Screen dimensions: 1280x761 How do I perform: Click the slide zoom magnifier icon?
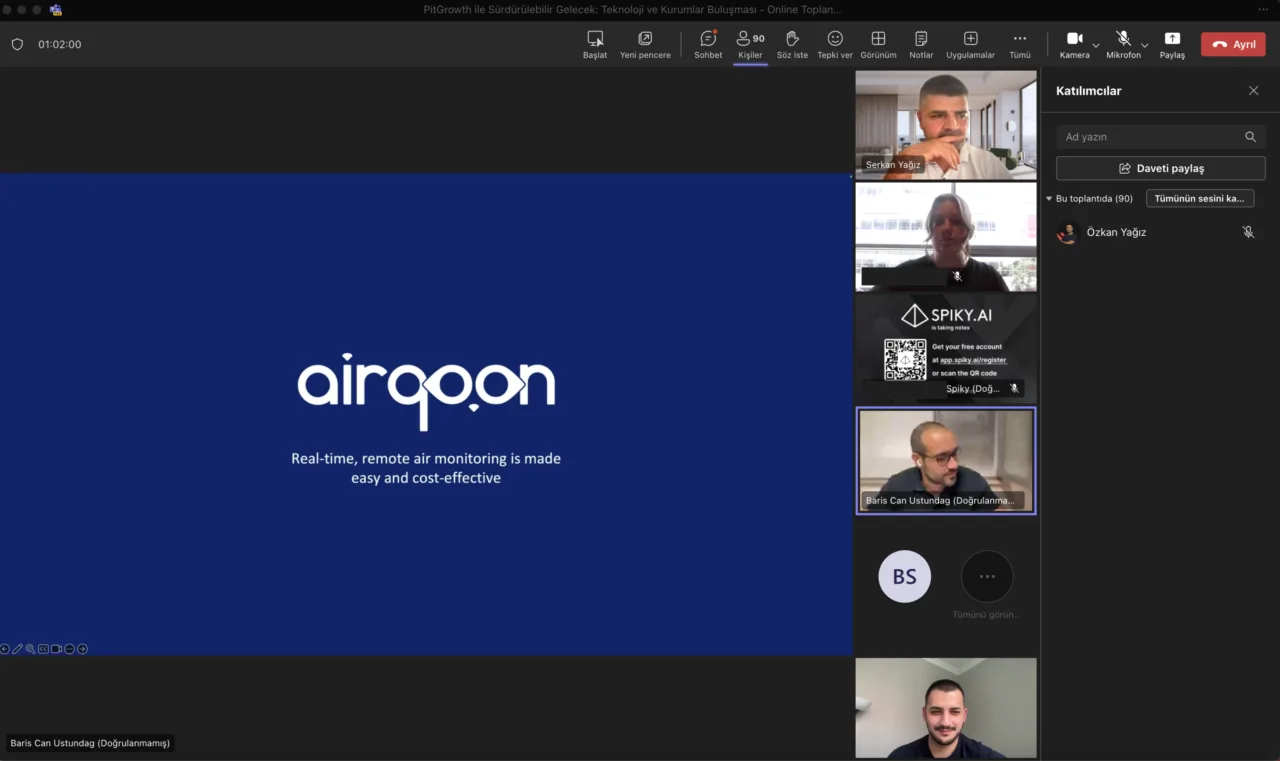pos(30,649)
